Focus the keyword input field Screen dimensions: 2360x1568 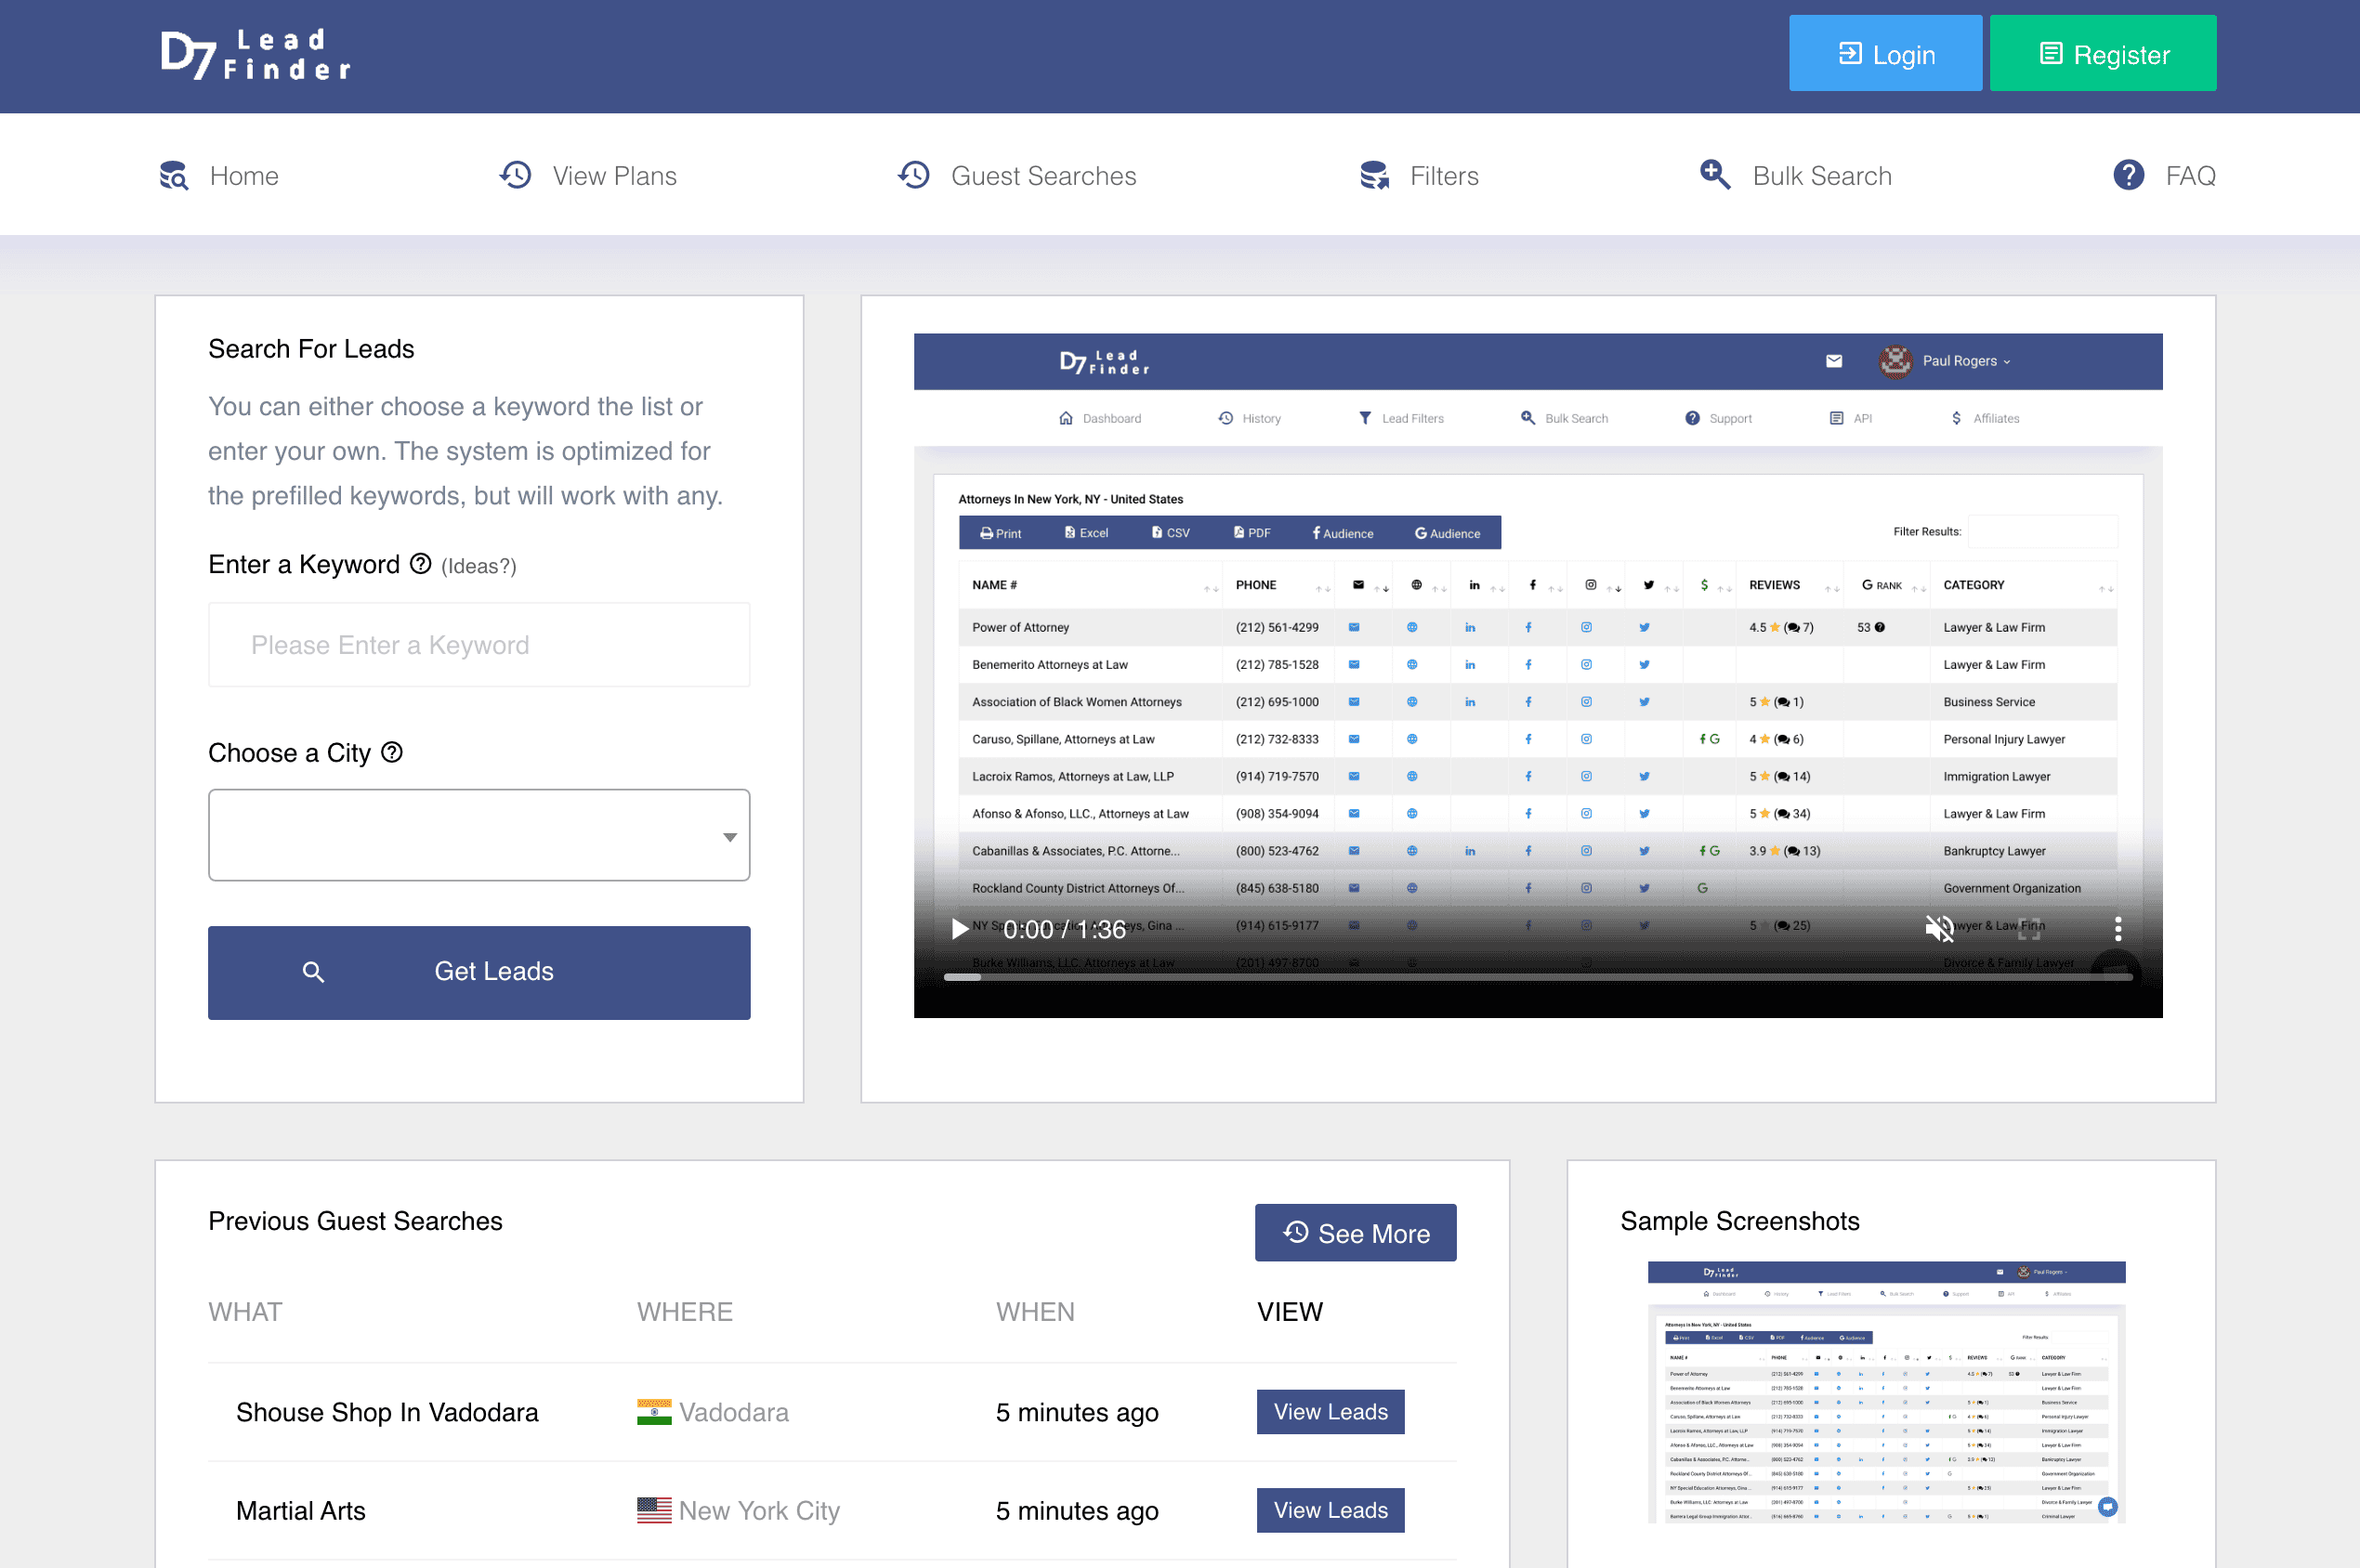pyautogui.click(x=478, y=645)
